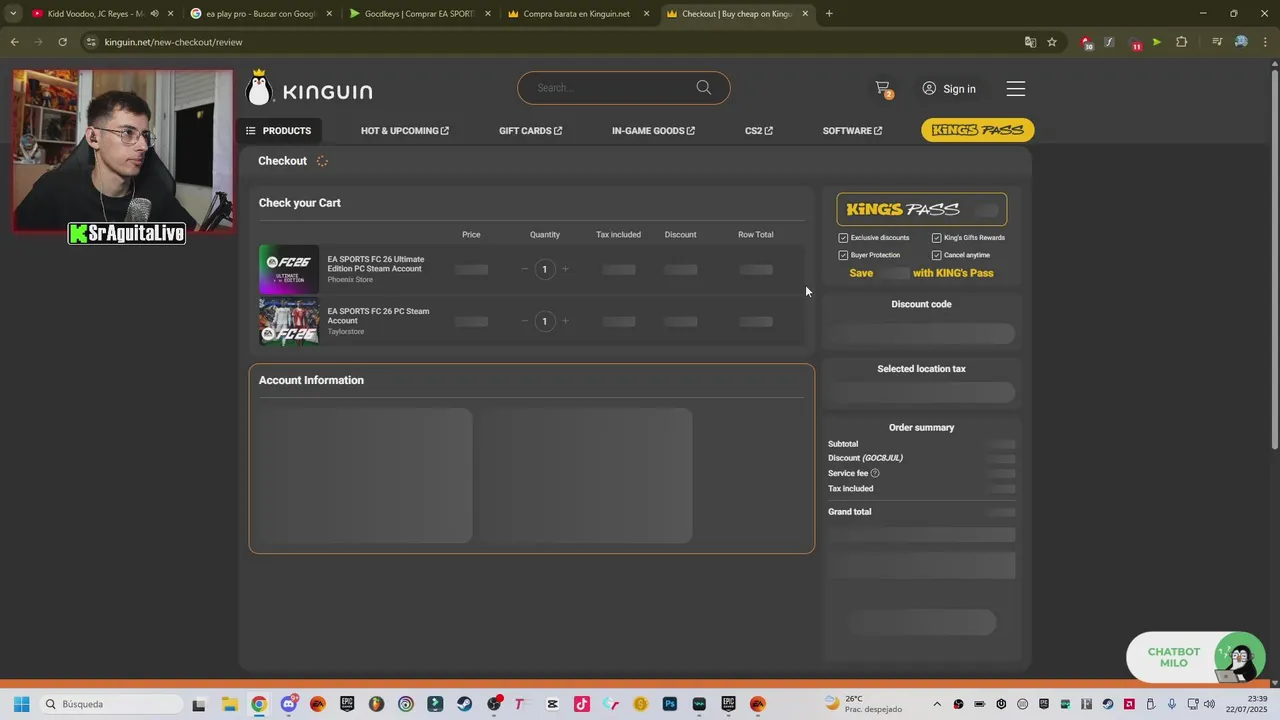Open Steam from the taskbar
The height and width of the screenshot is (720, 1280).
[464, 704]
